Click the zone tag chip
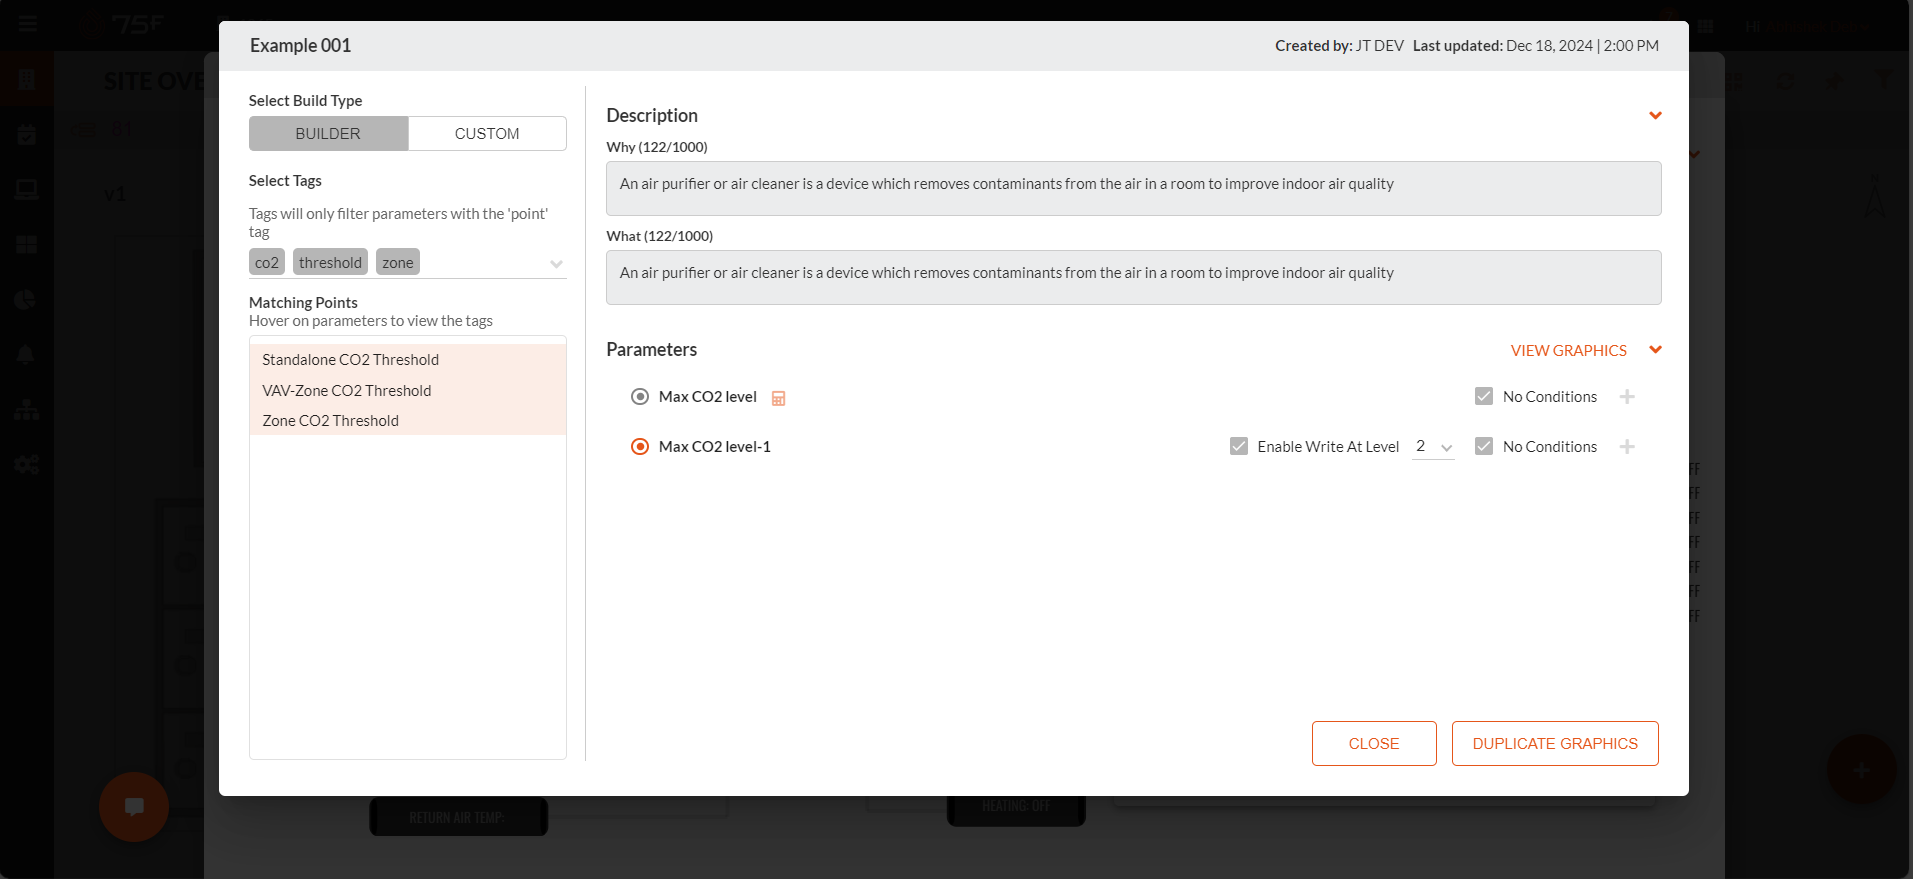This screenshot has height=879, width=1913. click(x=397, y=263)
